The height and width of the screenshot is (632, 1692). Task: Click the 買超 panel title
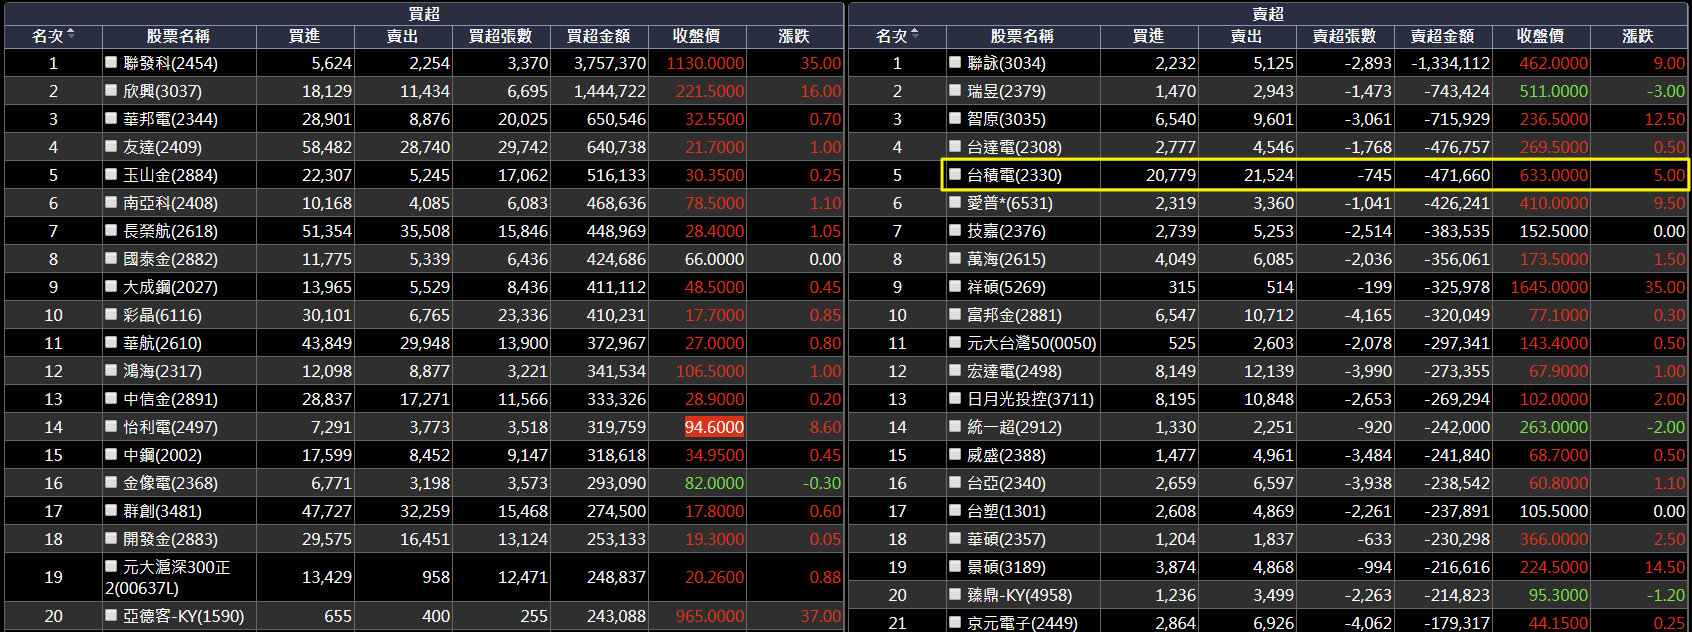[x=424, y=13]
